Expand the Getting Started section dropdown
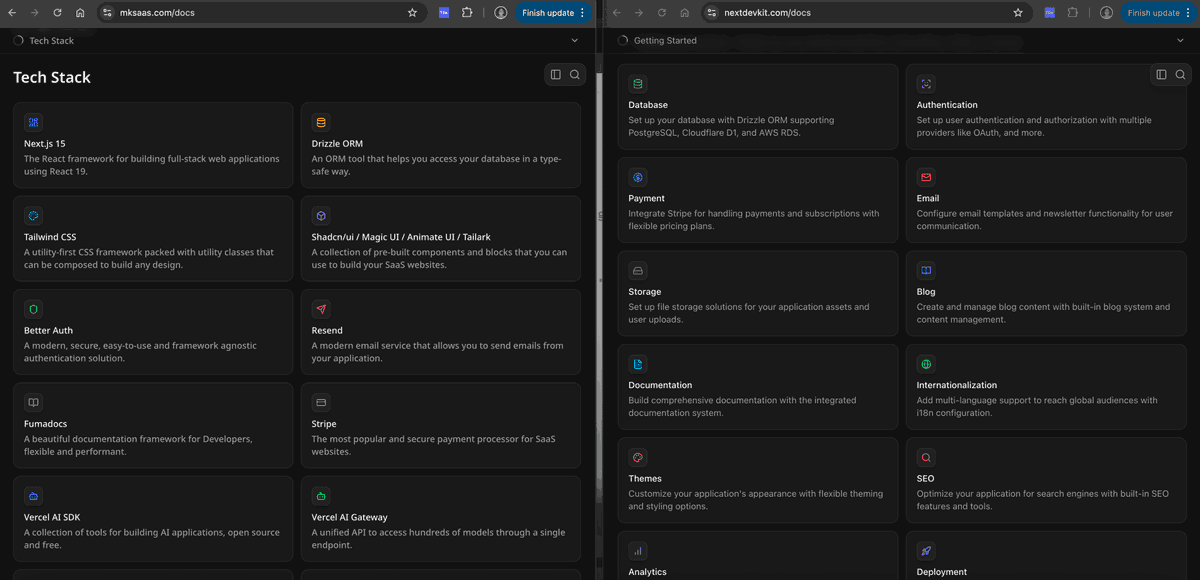This screenshot has height=580, width=1200. pyautogui.click(x=1180, y=41)
